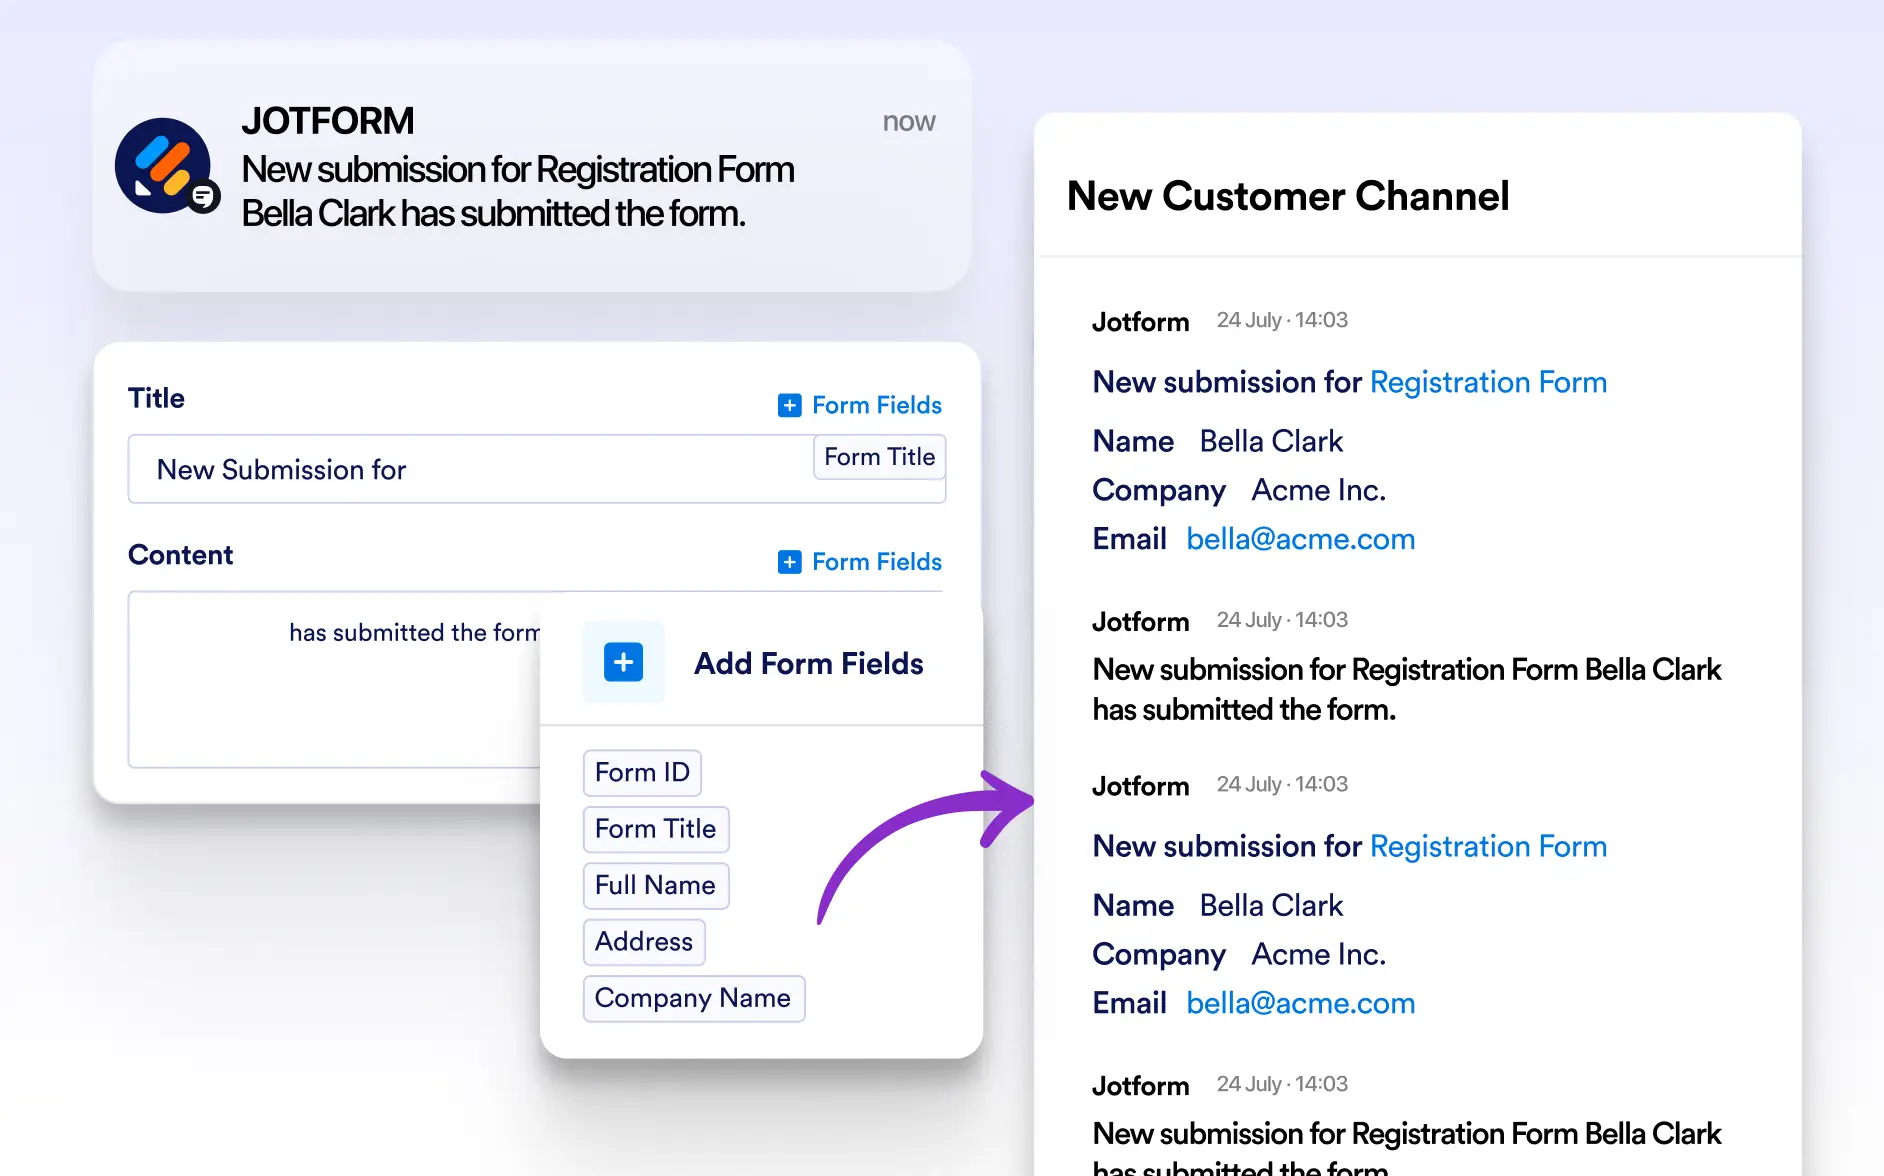
Task: Insert the Full Name field tag
Action: click(655, 885)
